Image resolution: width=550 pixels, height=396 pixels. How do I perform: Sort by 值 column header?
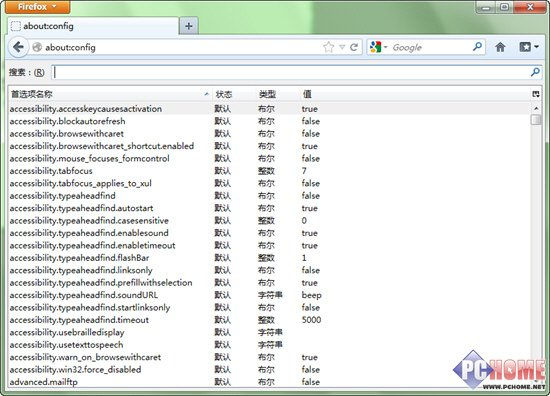(x=415, y=94)
